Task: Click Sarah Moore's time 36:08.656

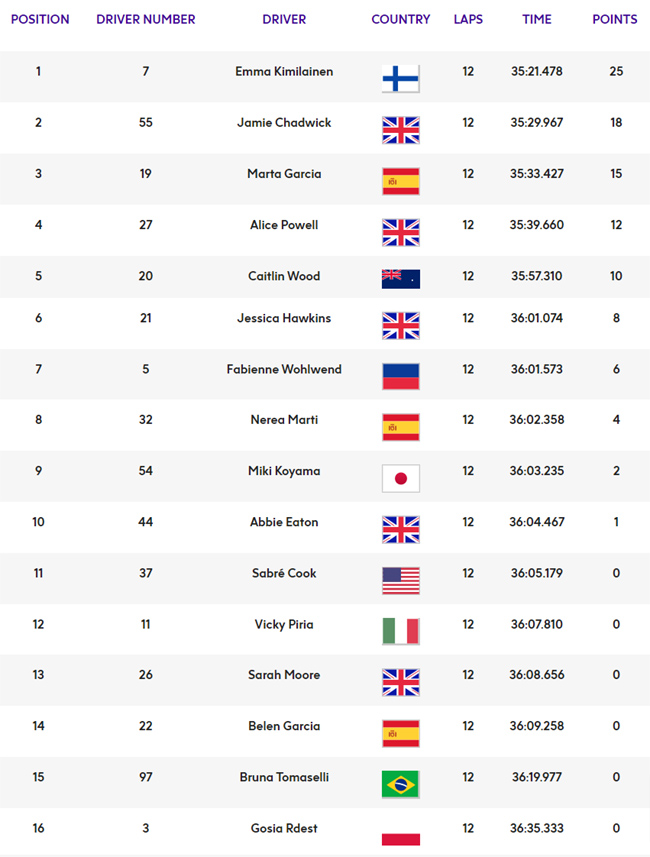Action: [x=537, y=675]
